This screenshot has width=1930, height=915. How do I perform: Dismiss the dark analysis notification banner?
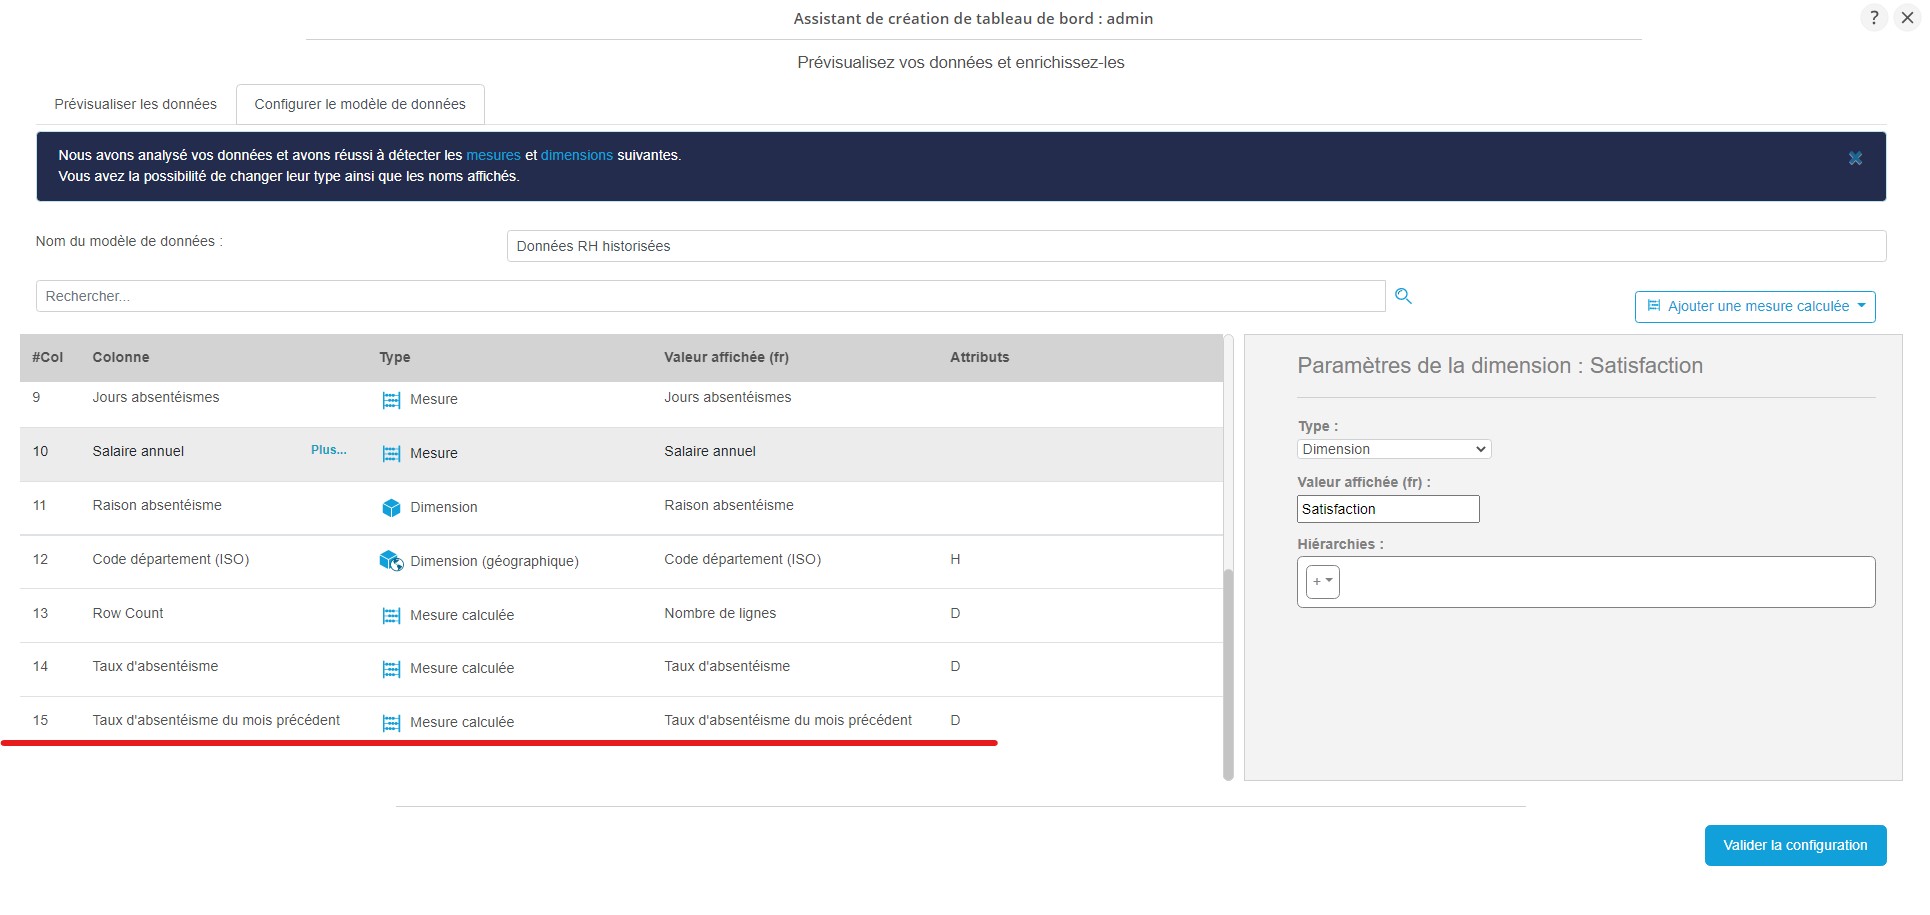[x=1856, y=158]
